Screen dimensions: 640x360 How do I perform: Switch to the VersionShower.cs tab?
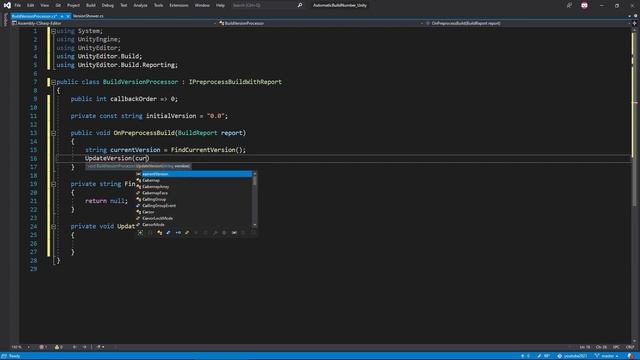tap(89, 16)
